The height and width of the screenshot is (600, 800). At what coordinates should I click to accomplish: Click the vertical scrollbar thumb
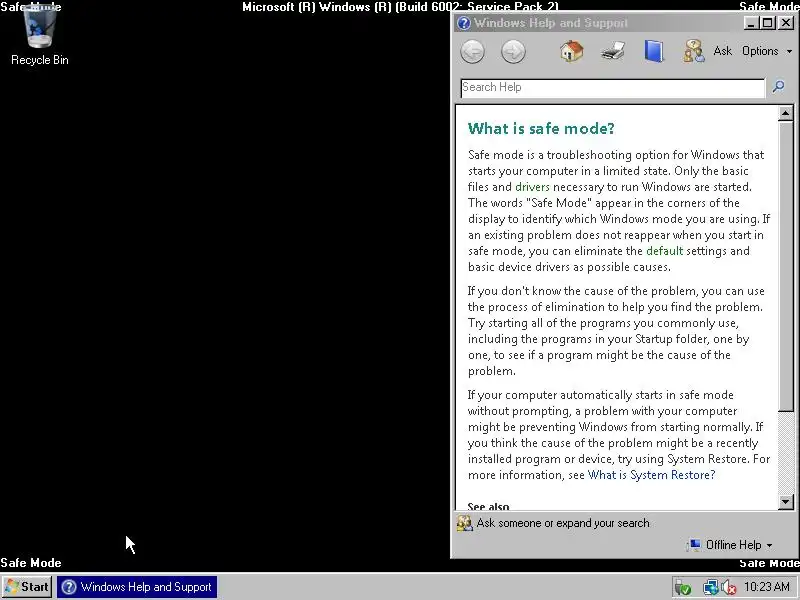[786, 266]
